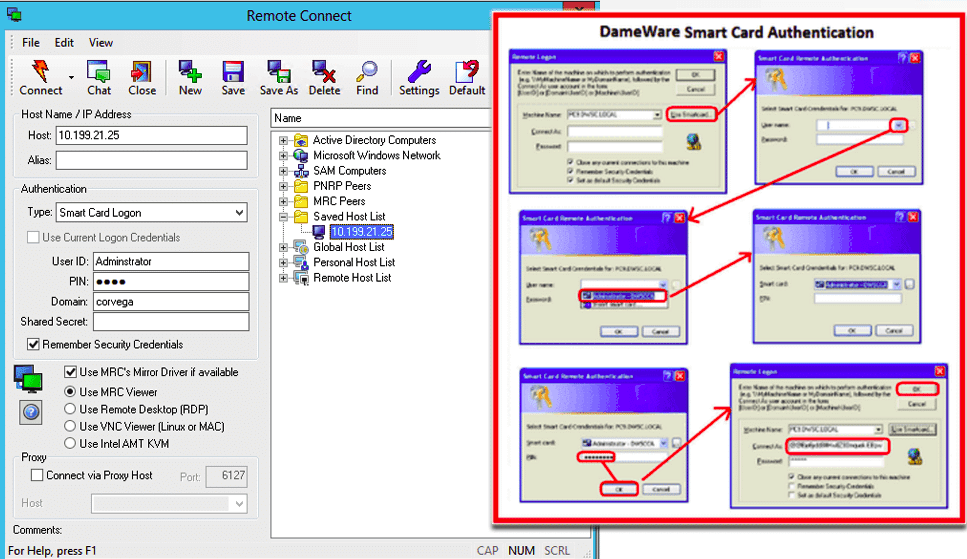Screen dimensions: 967x559
Task: Expand Global Host List node
Action: (283, 247)
